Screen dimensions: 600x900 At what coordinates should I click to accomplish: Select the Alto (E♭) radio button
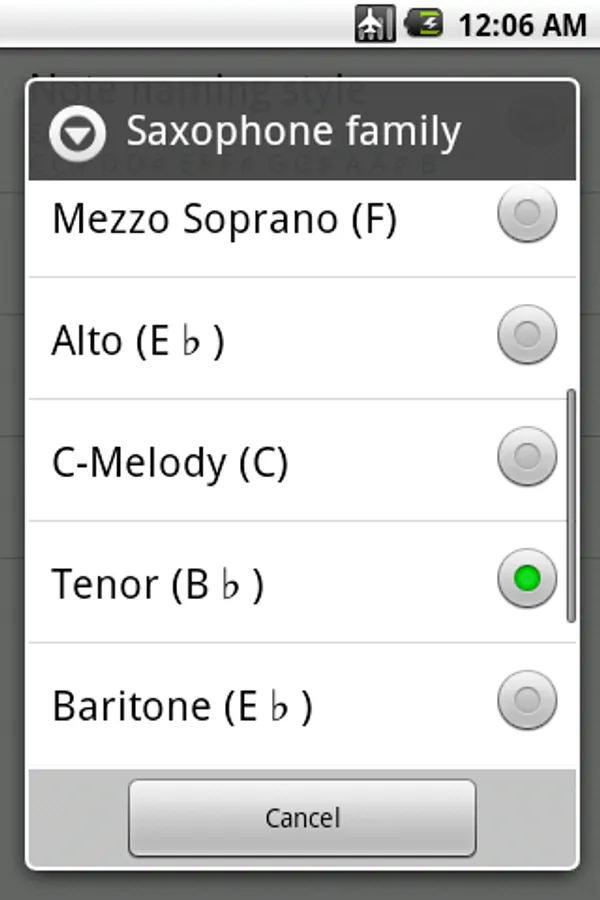(527, 334)
